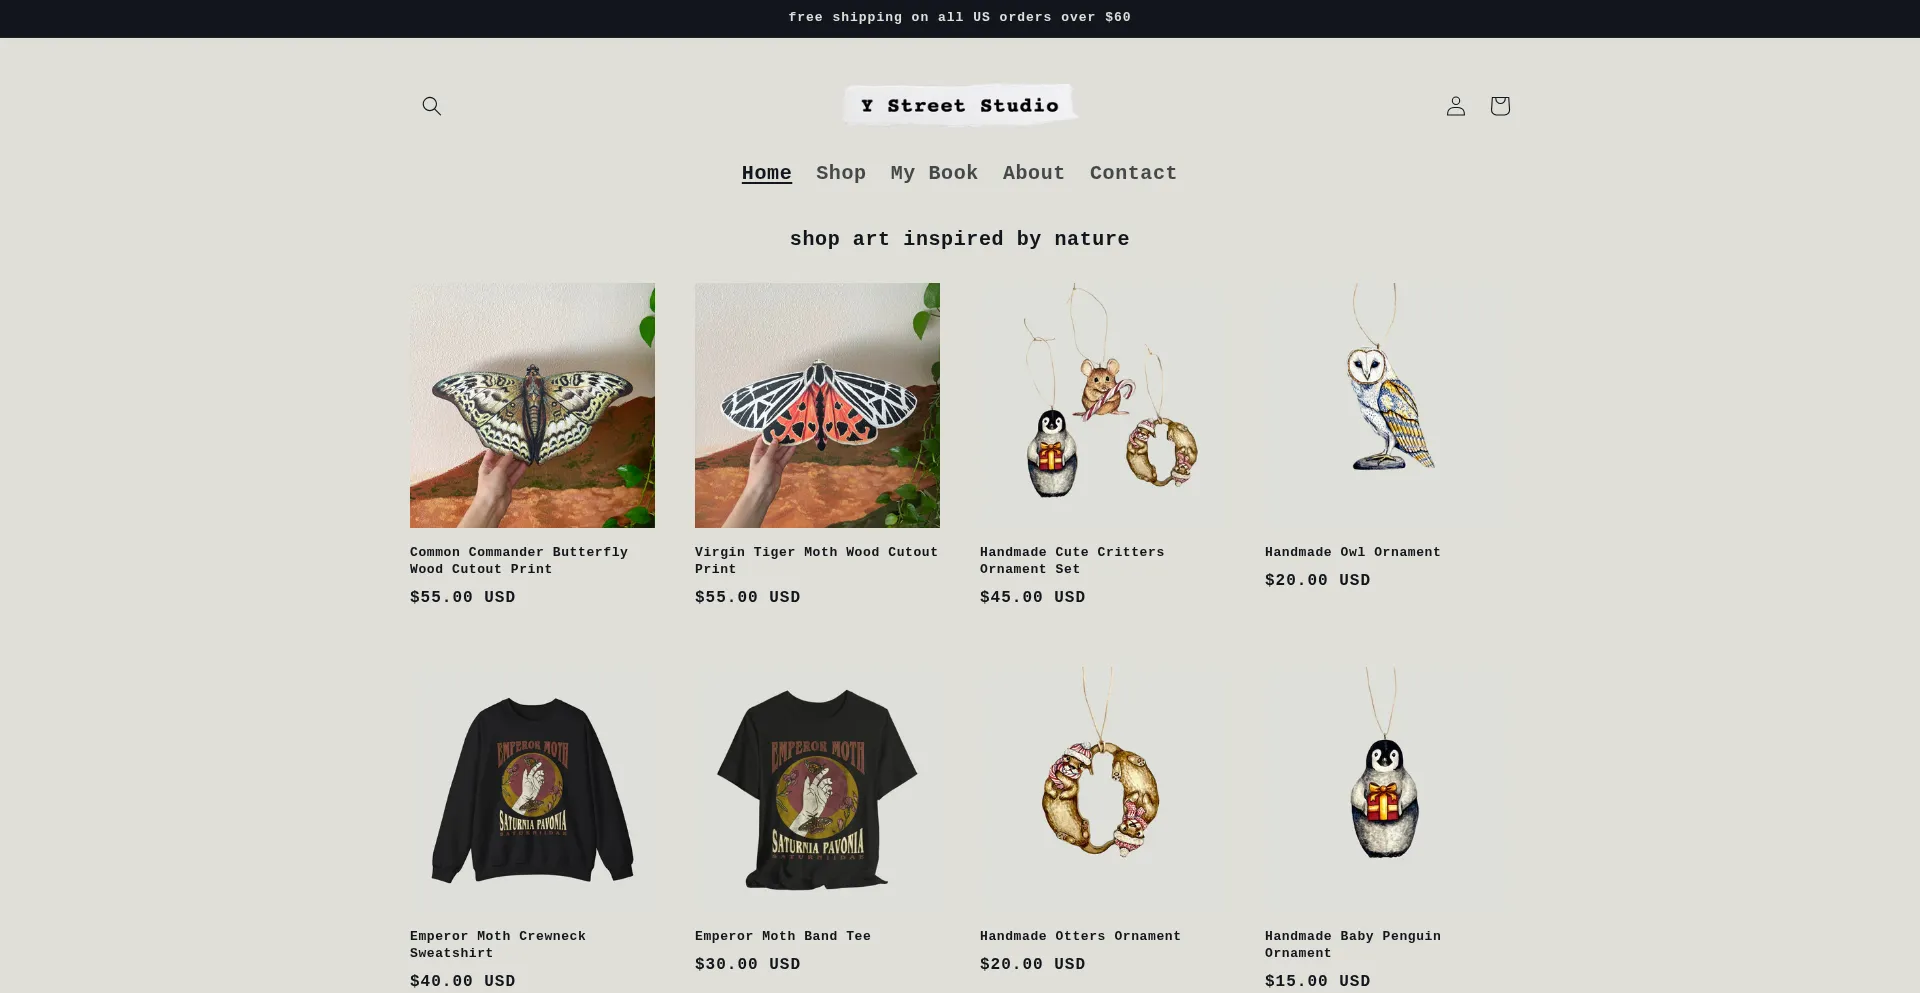Open Common Commander Butterfly product image

pyautogui.click(x=532, y=405)
